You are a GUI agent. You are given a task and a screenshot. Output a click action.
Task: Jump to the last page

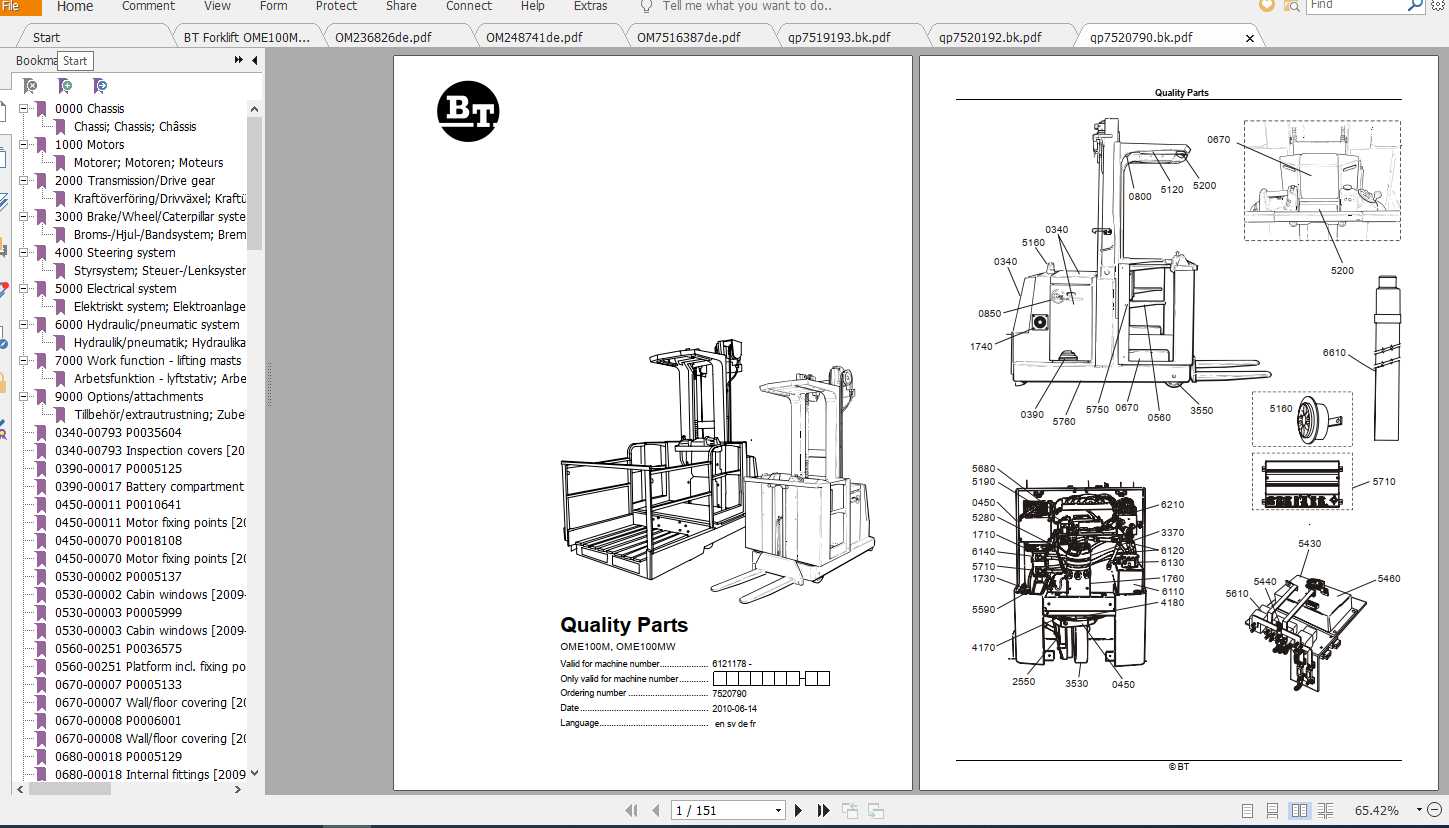pyautogui.click(x=824, y=810)
